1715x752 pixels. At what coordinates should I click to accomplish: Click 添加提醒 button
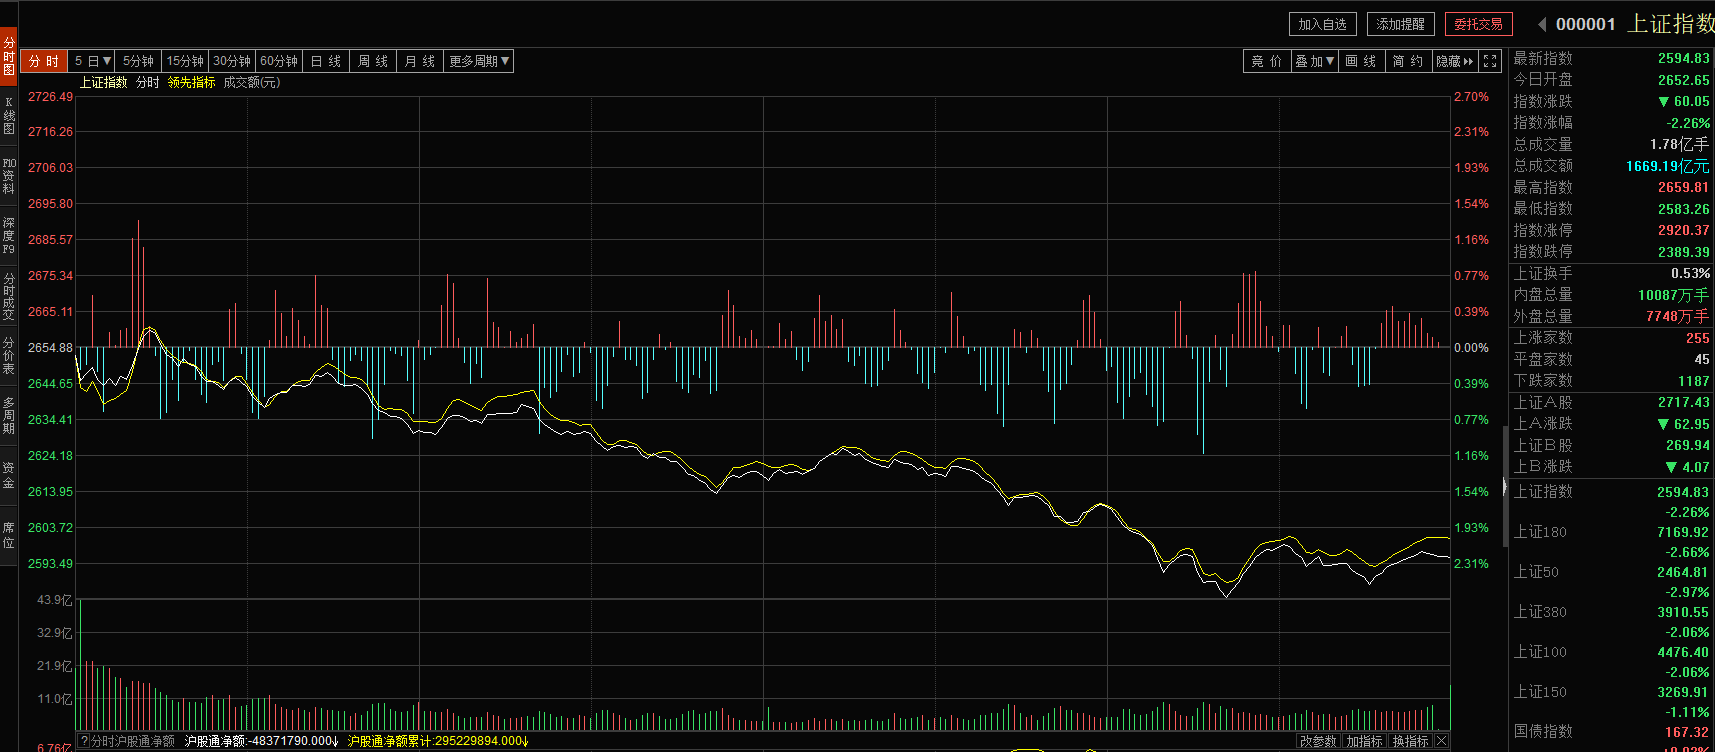1400,24
